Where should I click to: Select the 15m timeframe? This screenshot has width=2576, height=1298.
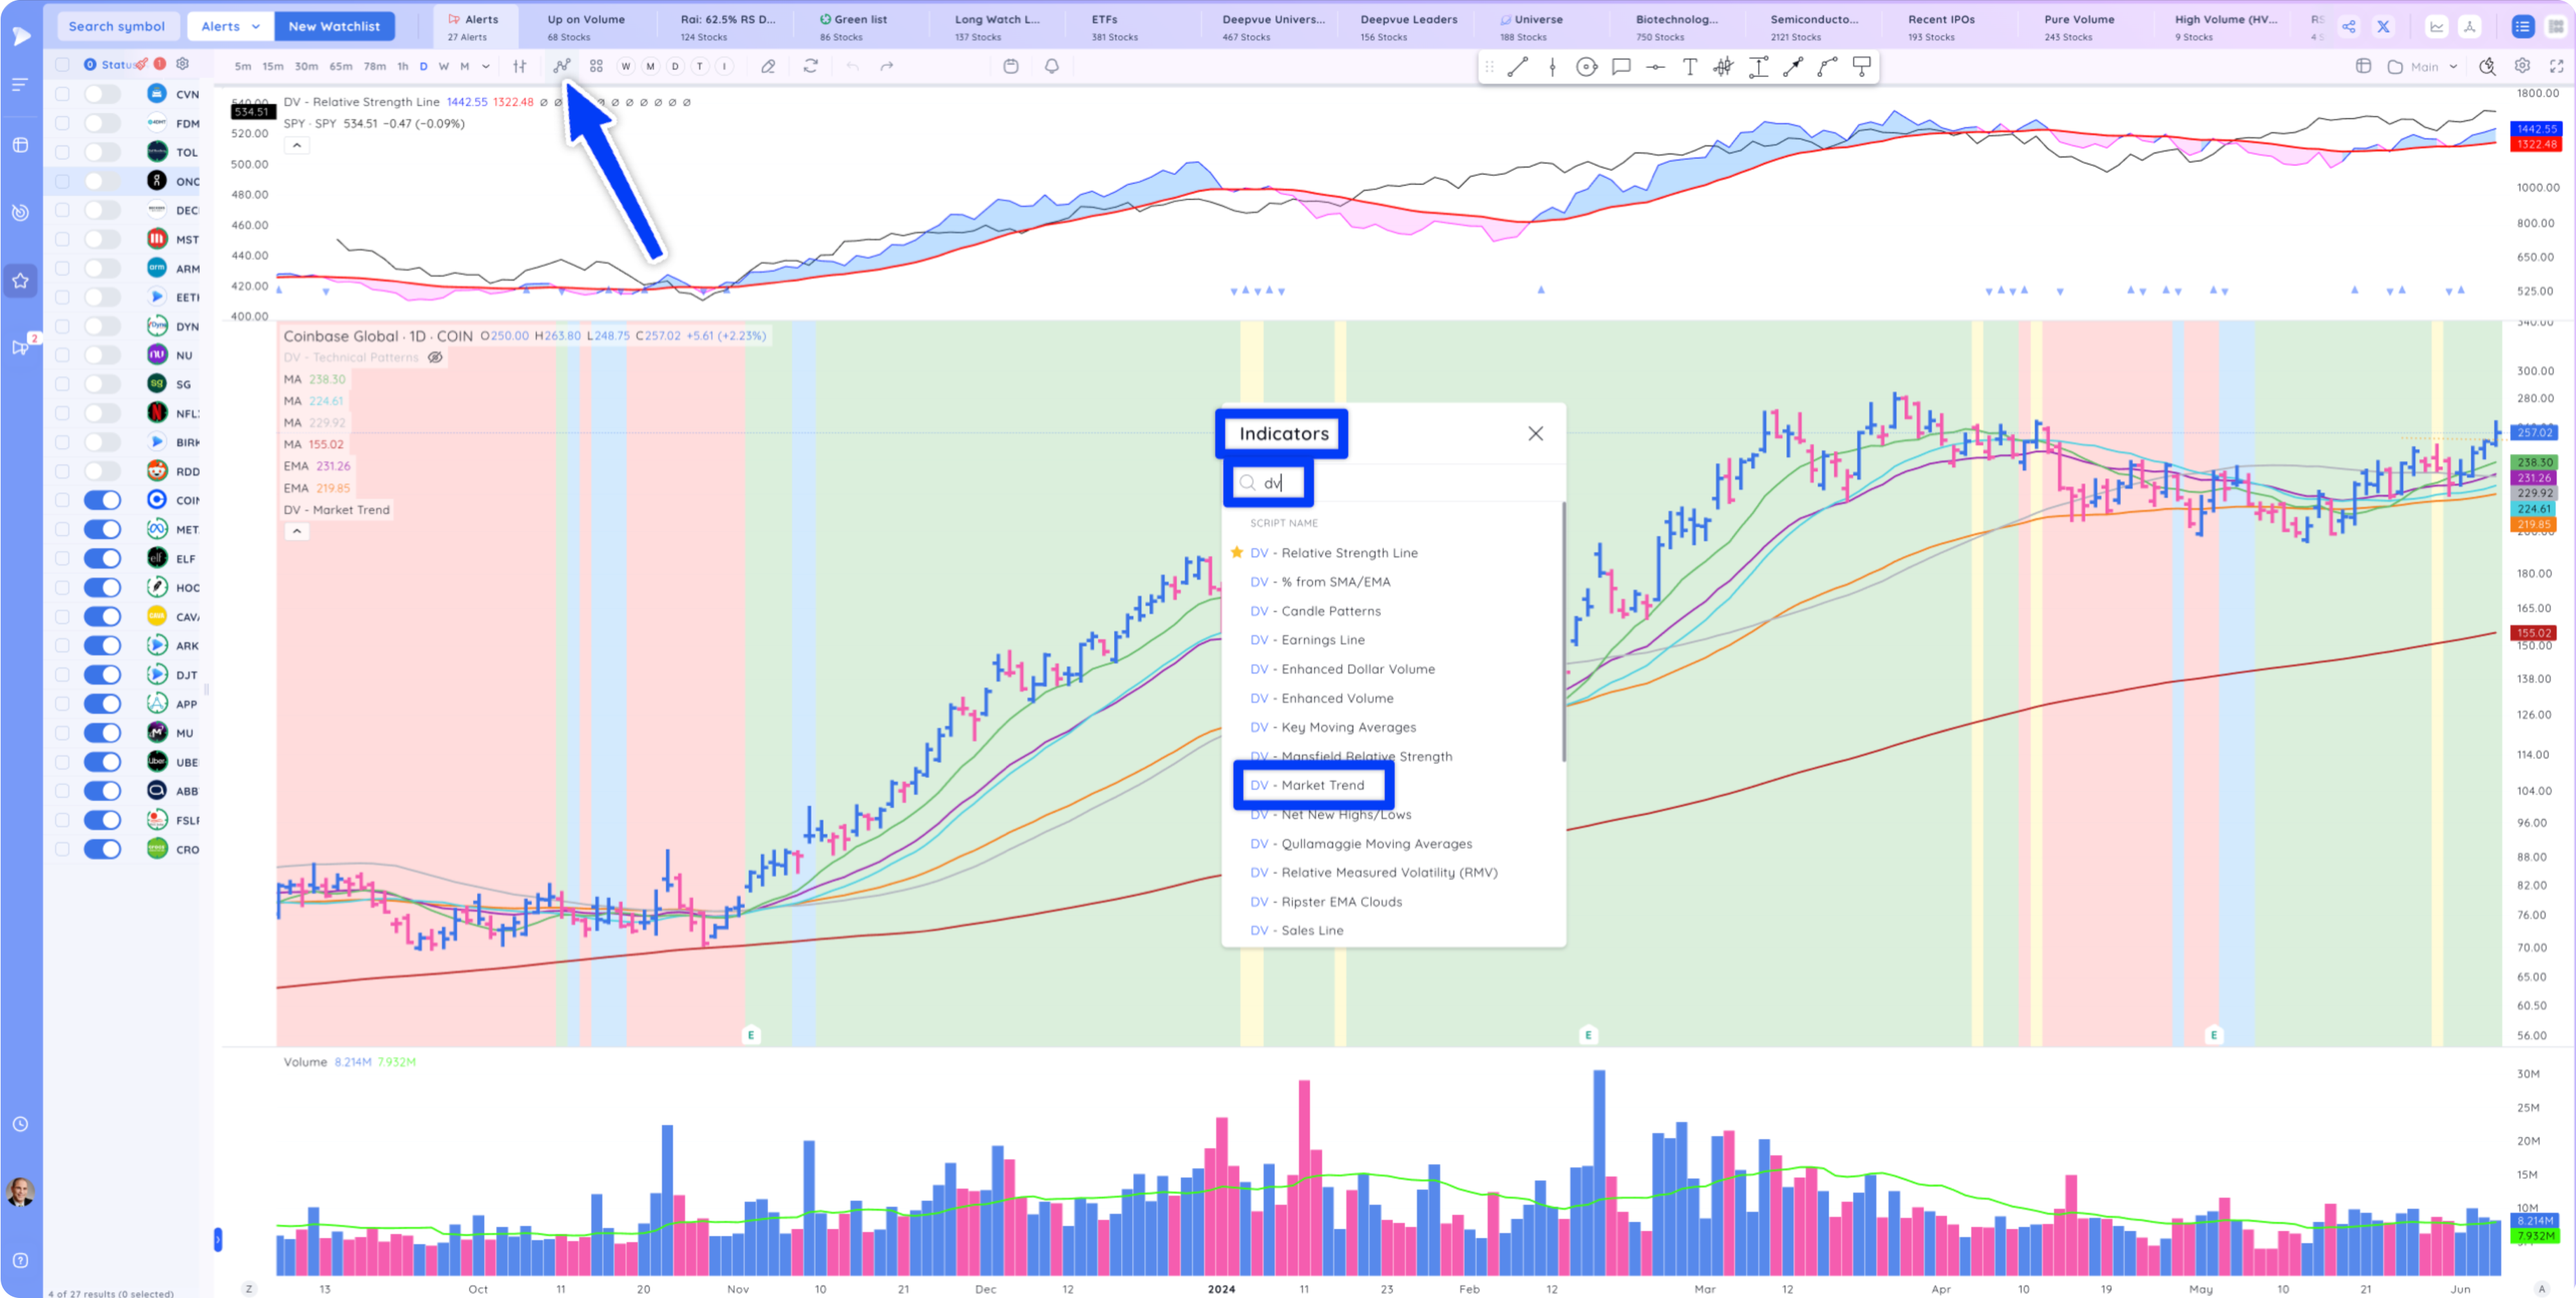pos(272,66)
